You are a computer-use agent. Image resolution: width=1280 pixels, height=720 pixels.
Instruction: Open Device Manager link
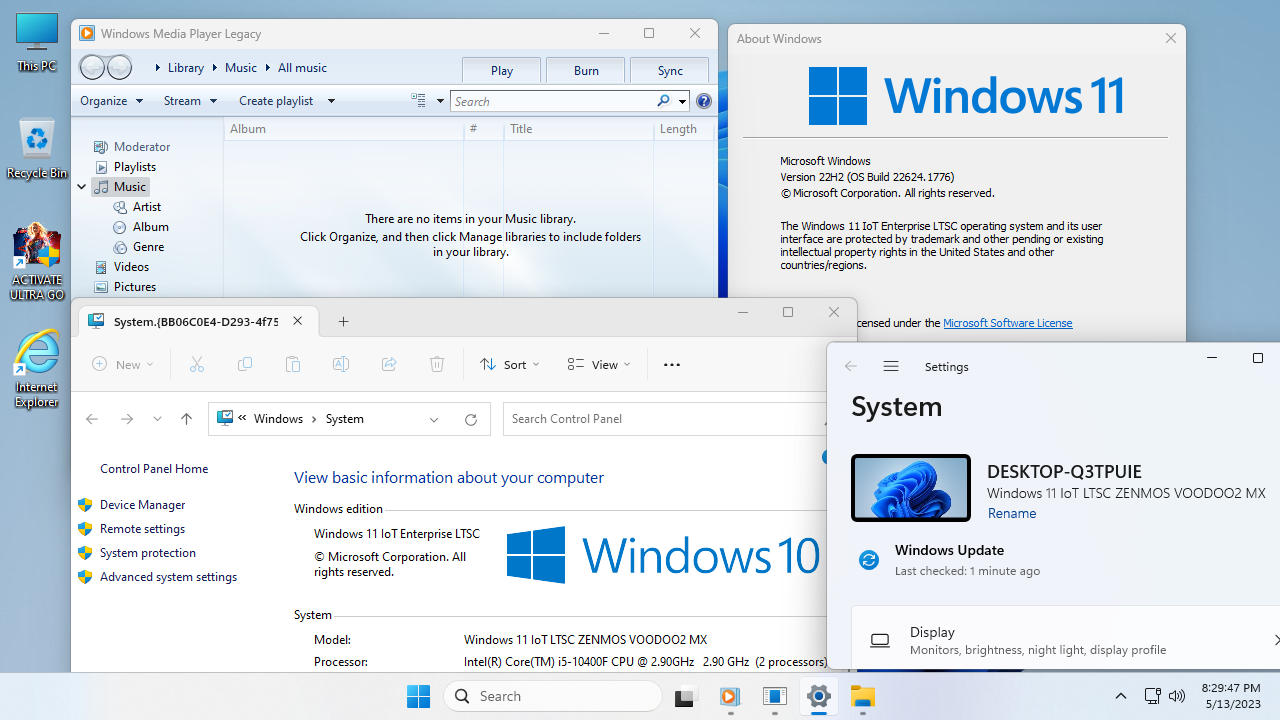point(142,505)
